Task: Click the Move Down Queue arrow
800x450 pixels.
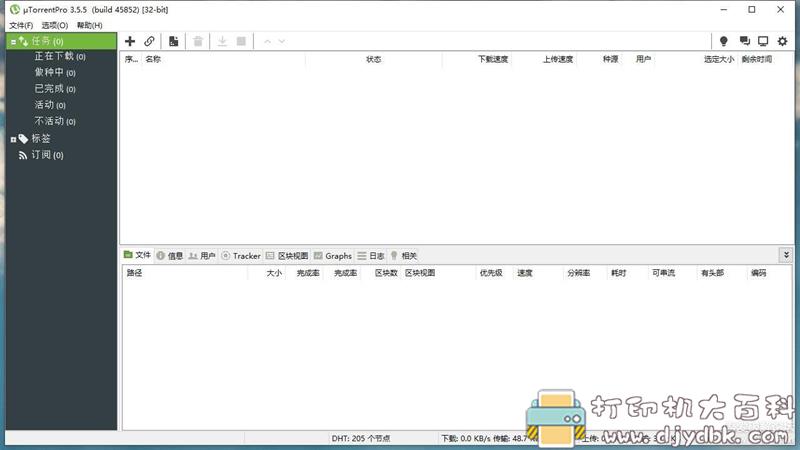Action: [x=282, y=41]
